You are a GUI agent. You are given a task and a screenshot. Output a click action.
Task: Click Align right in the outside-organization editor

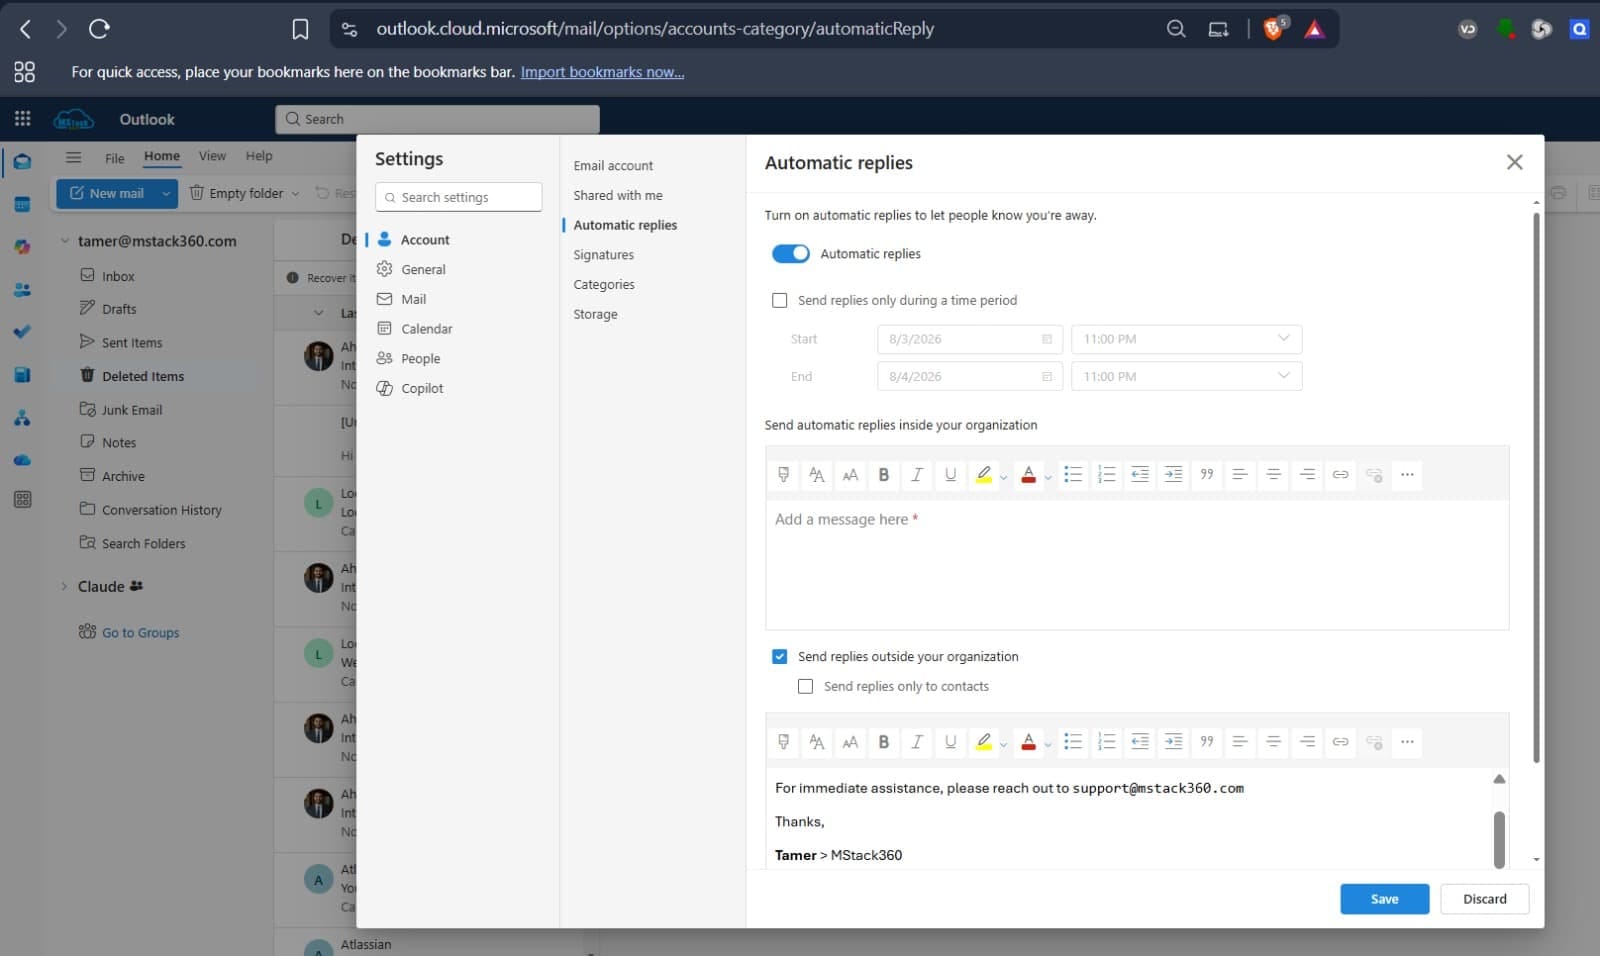(x=1307, y=742)
